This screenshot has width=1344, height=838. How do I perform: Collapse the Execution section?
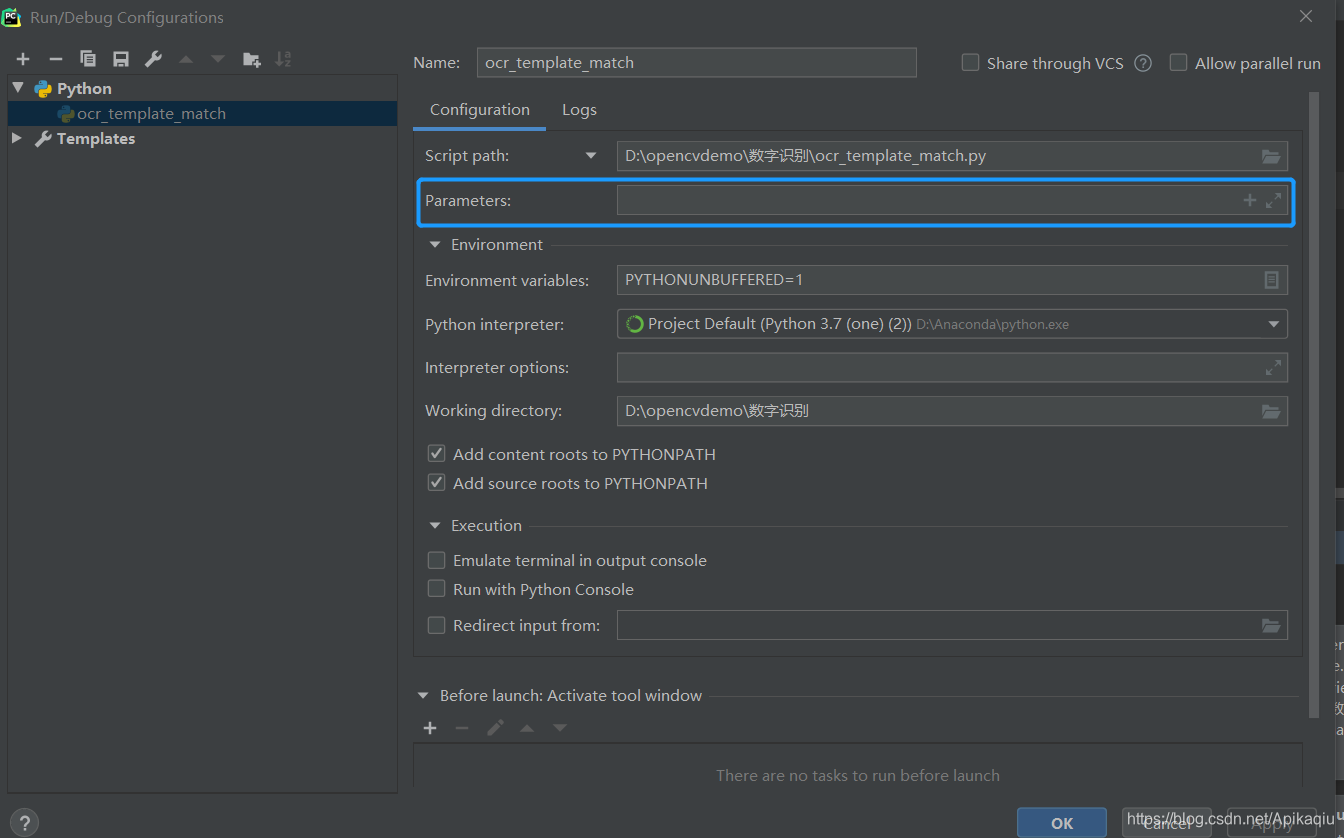click(435, 525)
